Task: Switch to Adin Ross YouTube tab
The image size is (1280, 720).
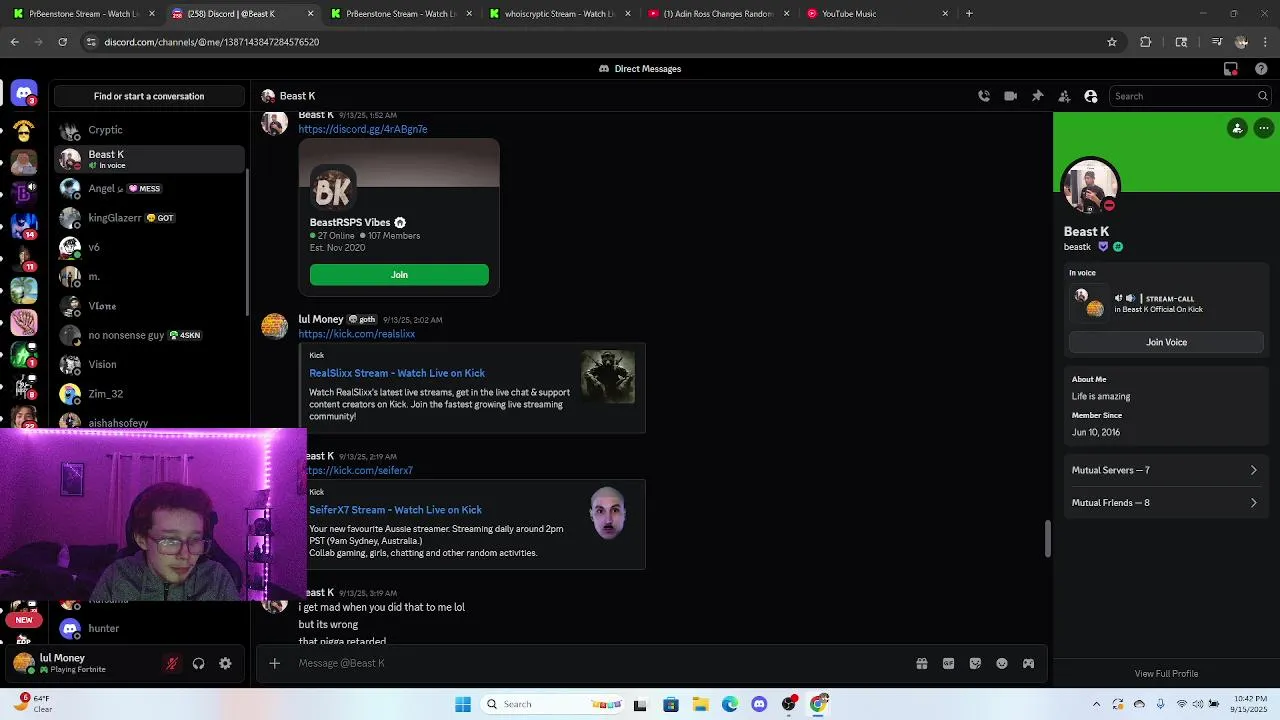Action: tap(718, 14)
